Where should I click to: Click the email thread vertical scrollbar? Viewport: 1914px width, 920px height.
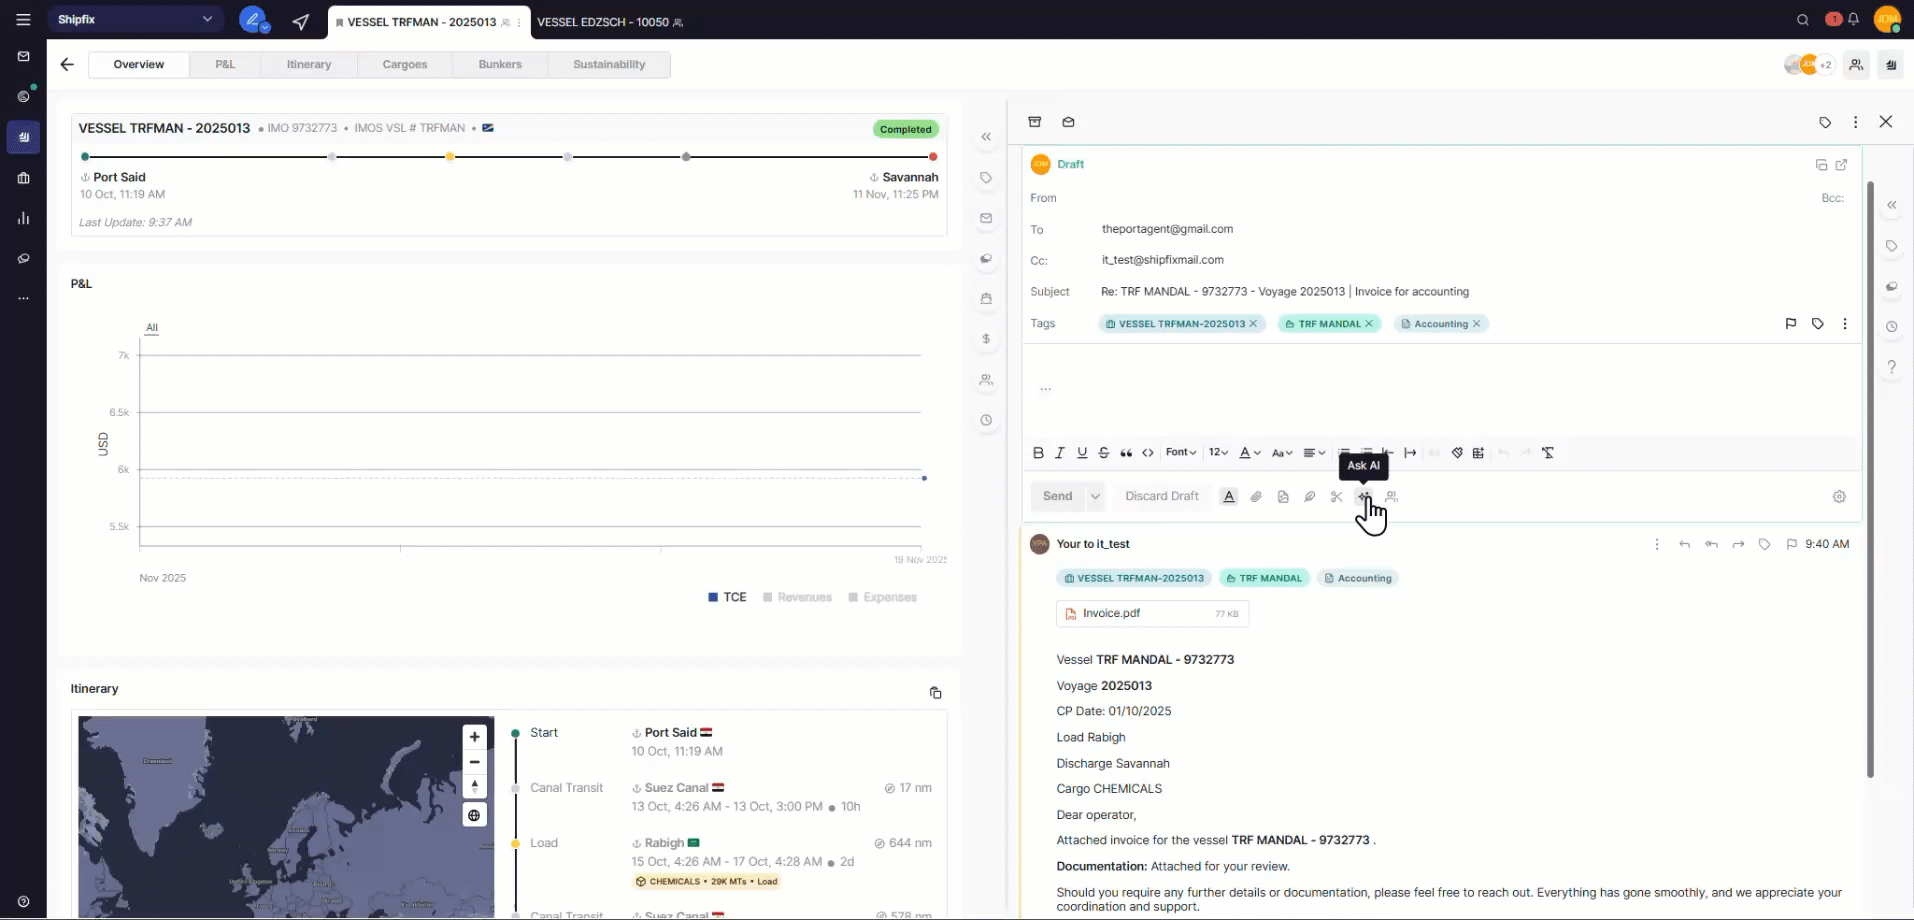1869,480
